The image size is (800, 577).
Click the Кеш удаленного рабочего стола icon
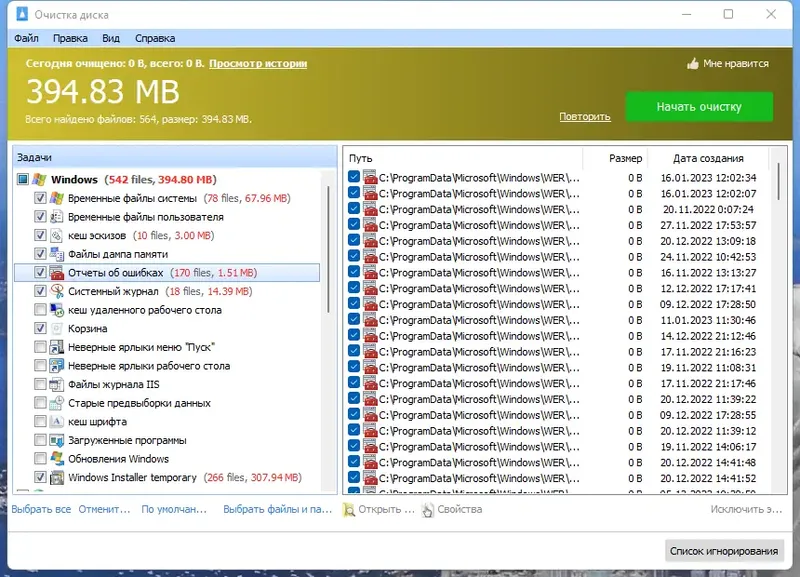click(57, 310)
